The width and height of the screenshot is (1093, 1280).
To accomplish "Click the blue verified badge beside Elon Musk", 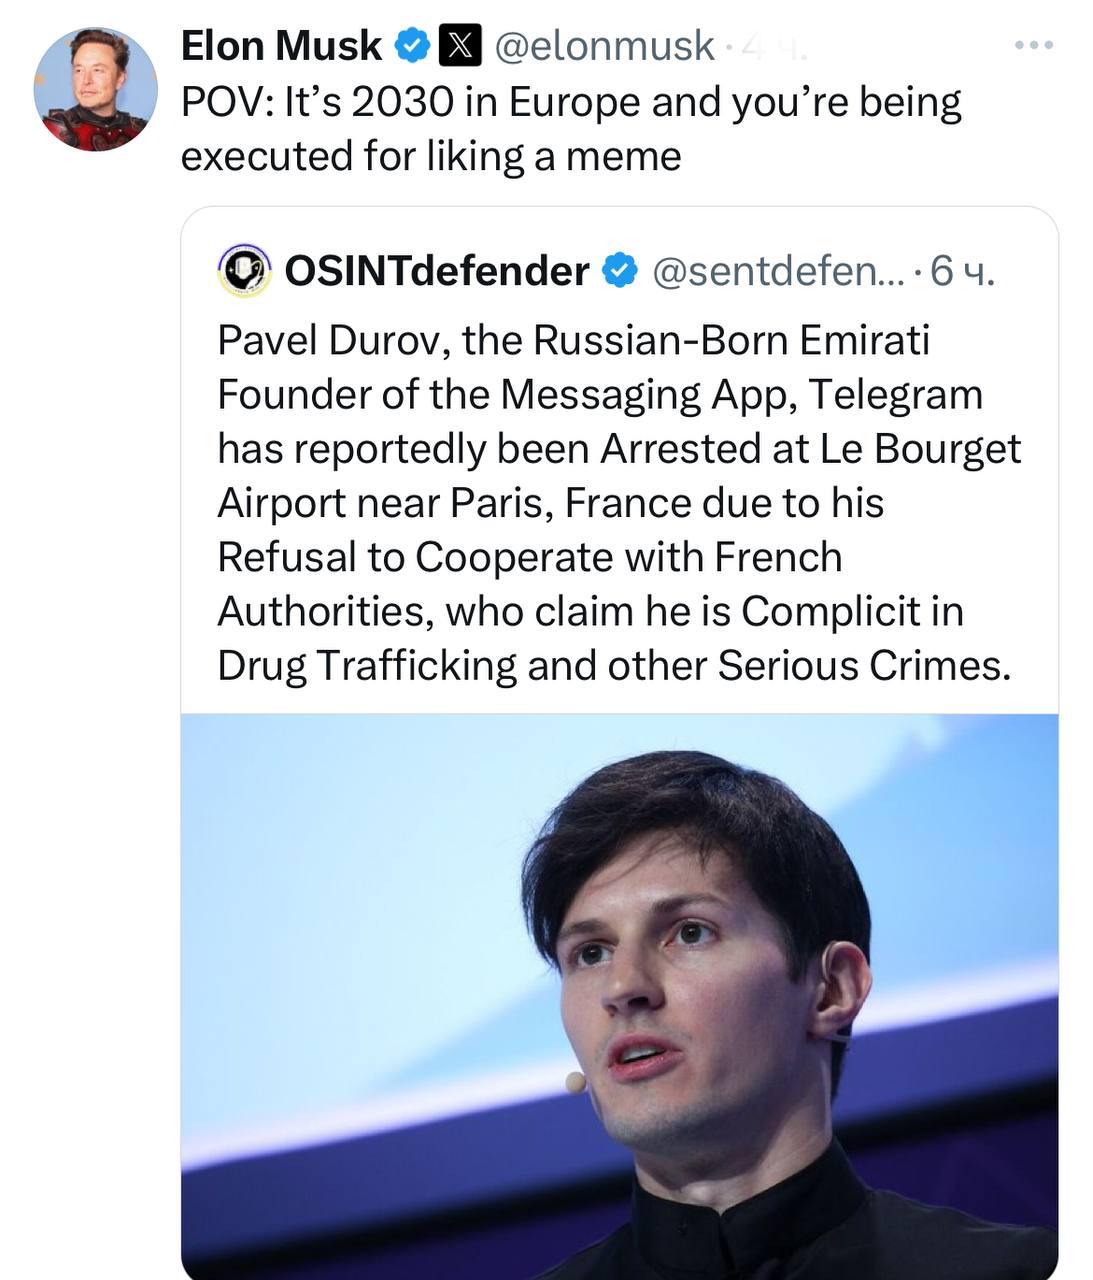I will coord(415,46).
